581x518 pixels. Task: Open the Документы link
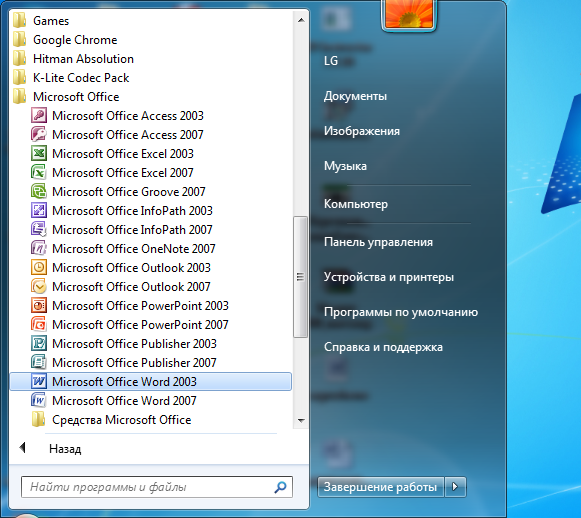click(x=355, y=96)
